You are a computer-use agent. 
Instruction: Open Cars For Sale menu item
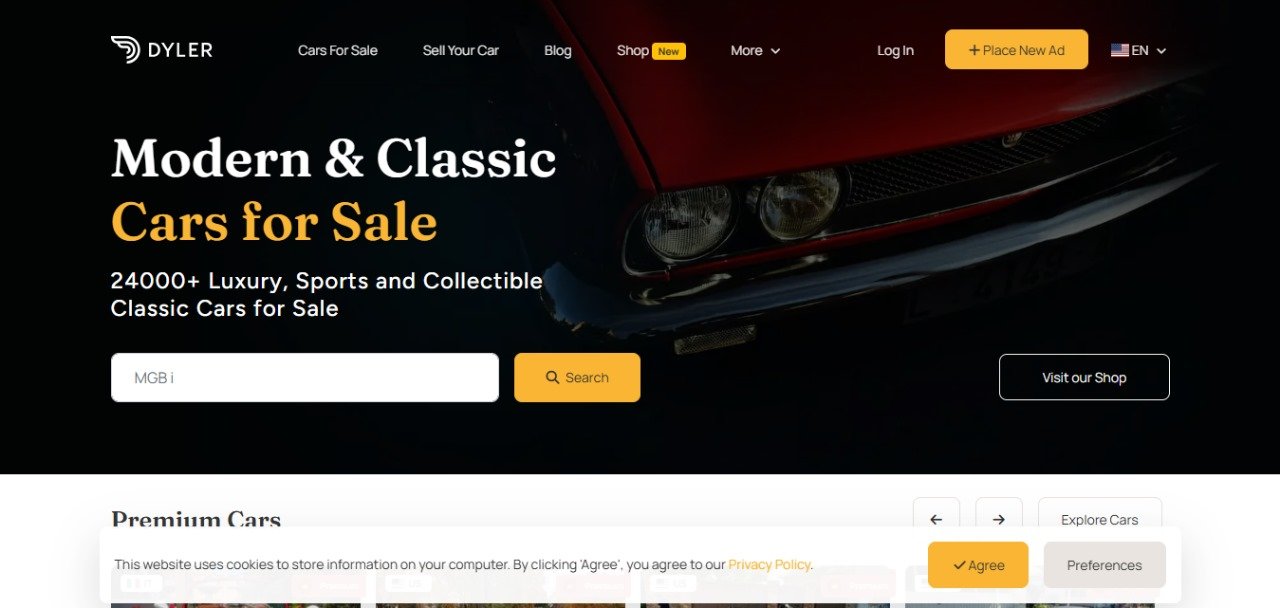tap(338, 50)
